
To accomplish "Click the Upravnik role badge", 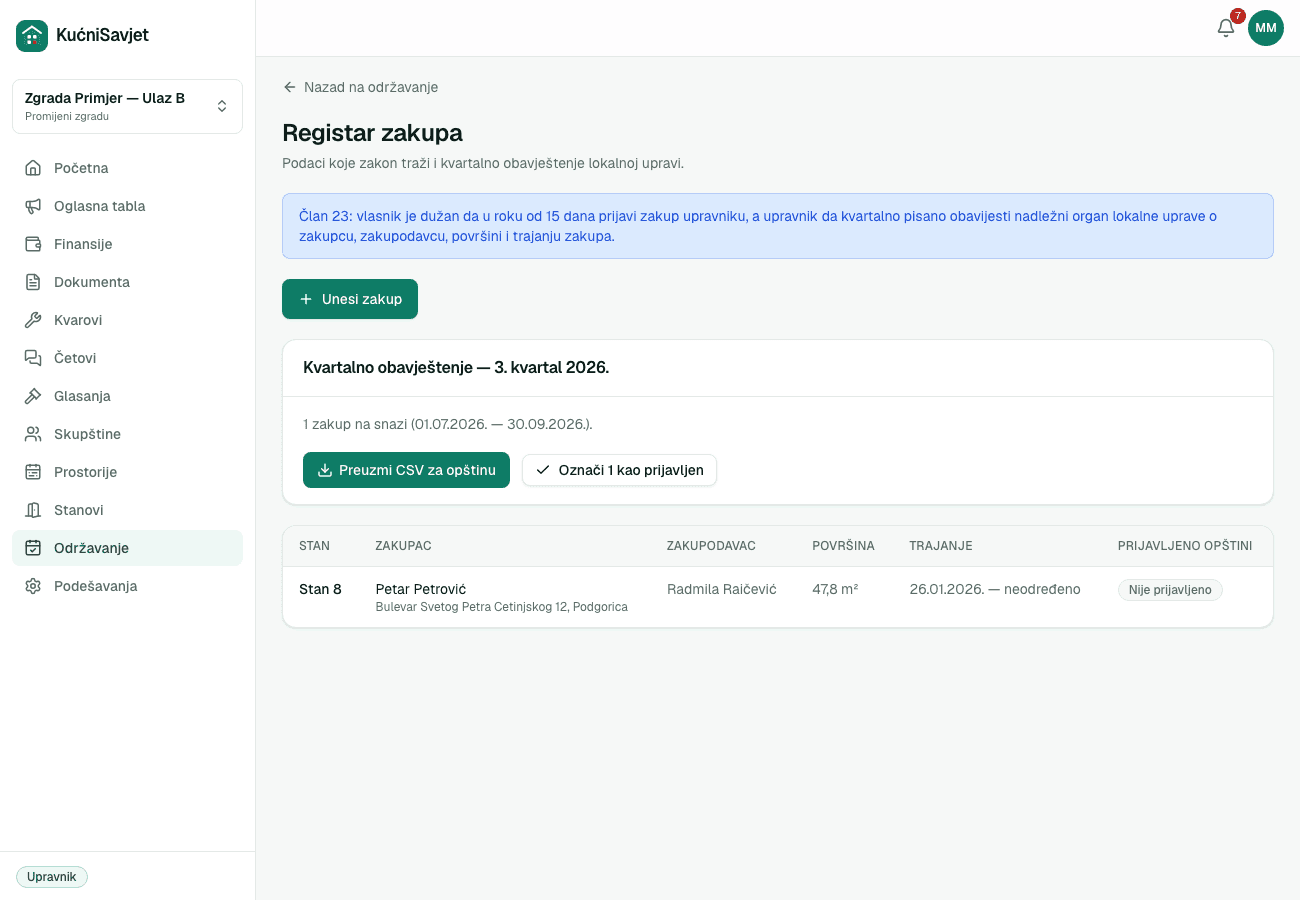I will click(x=52, y=877).
